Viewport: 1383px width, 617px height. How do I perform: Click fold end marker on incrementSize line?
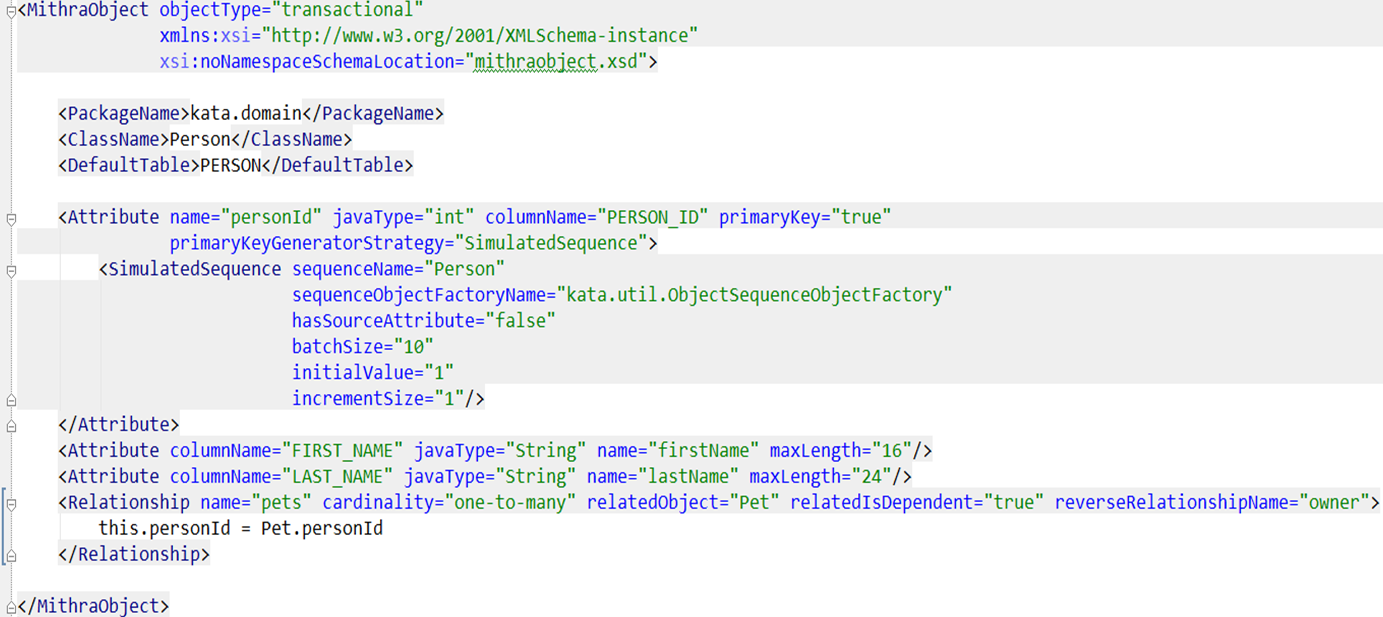pos(11,400)
